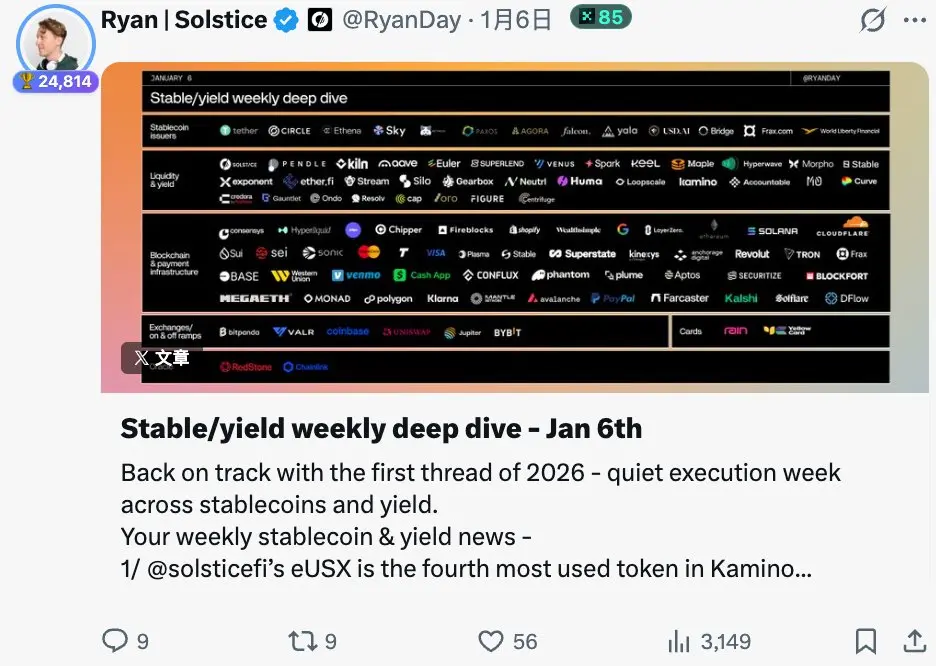Open Ryan's profile avatar picture
936x666 pixels.
pos(56,43)
